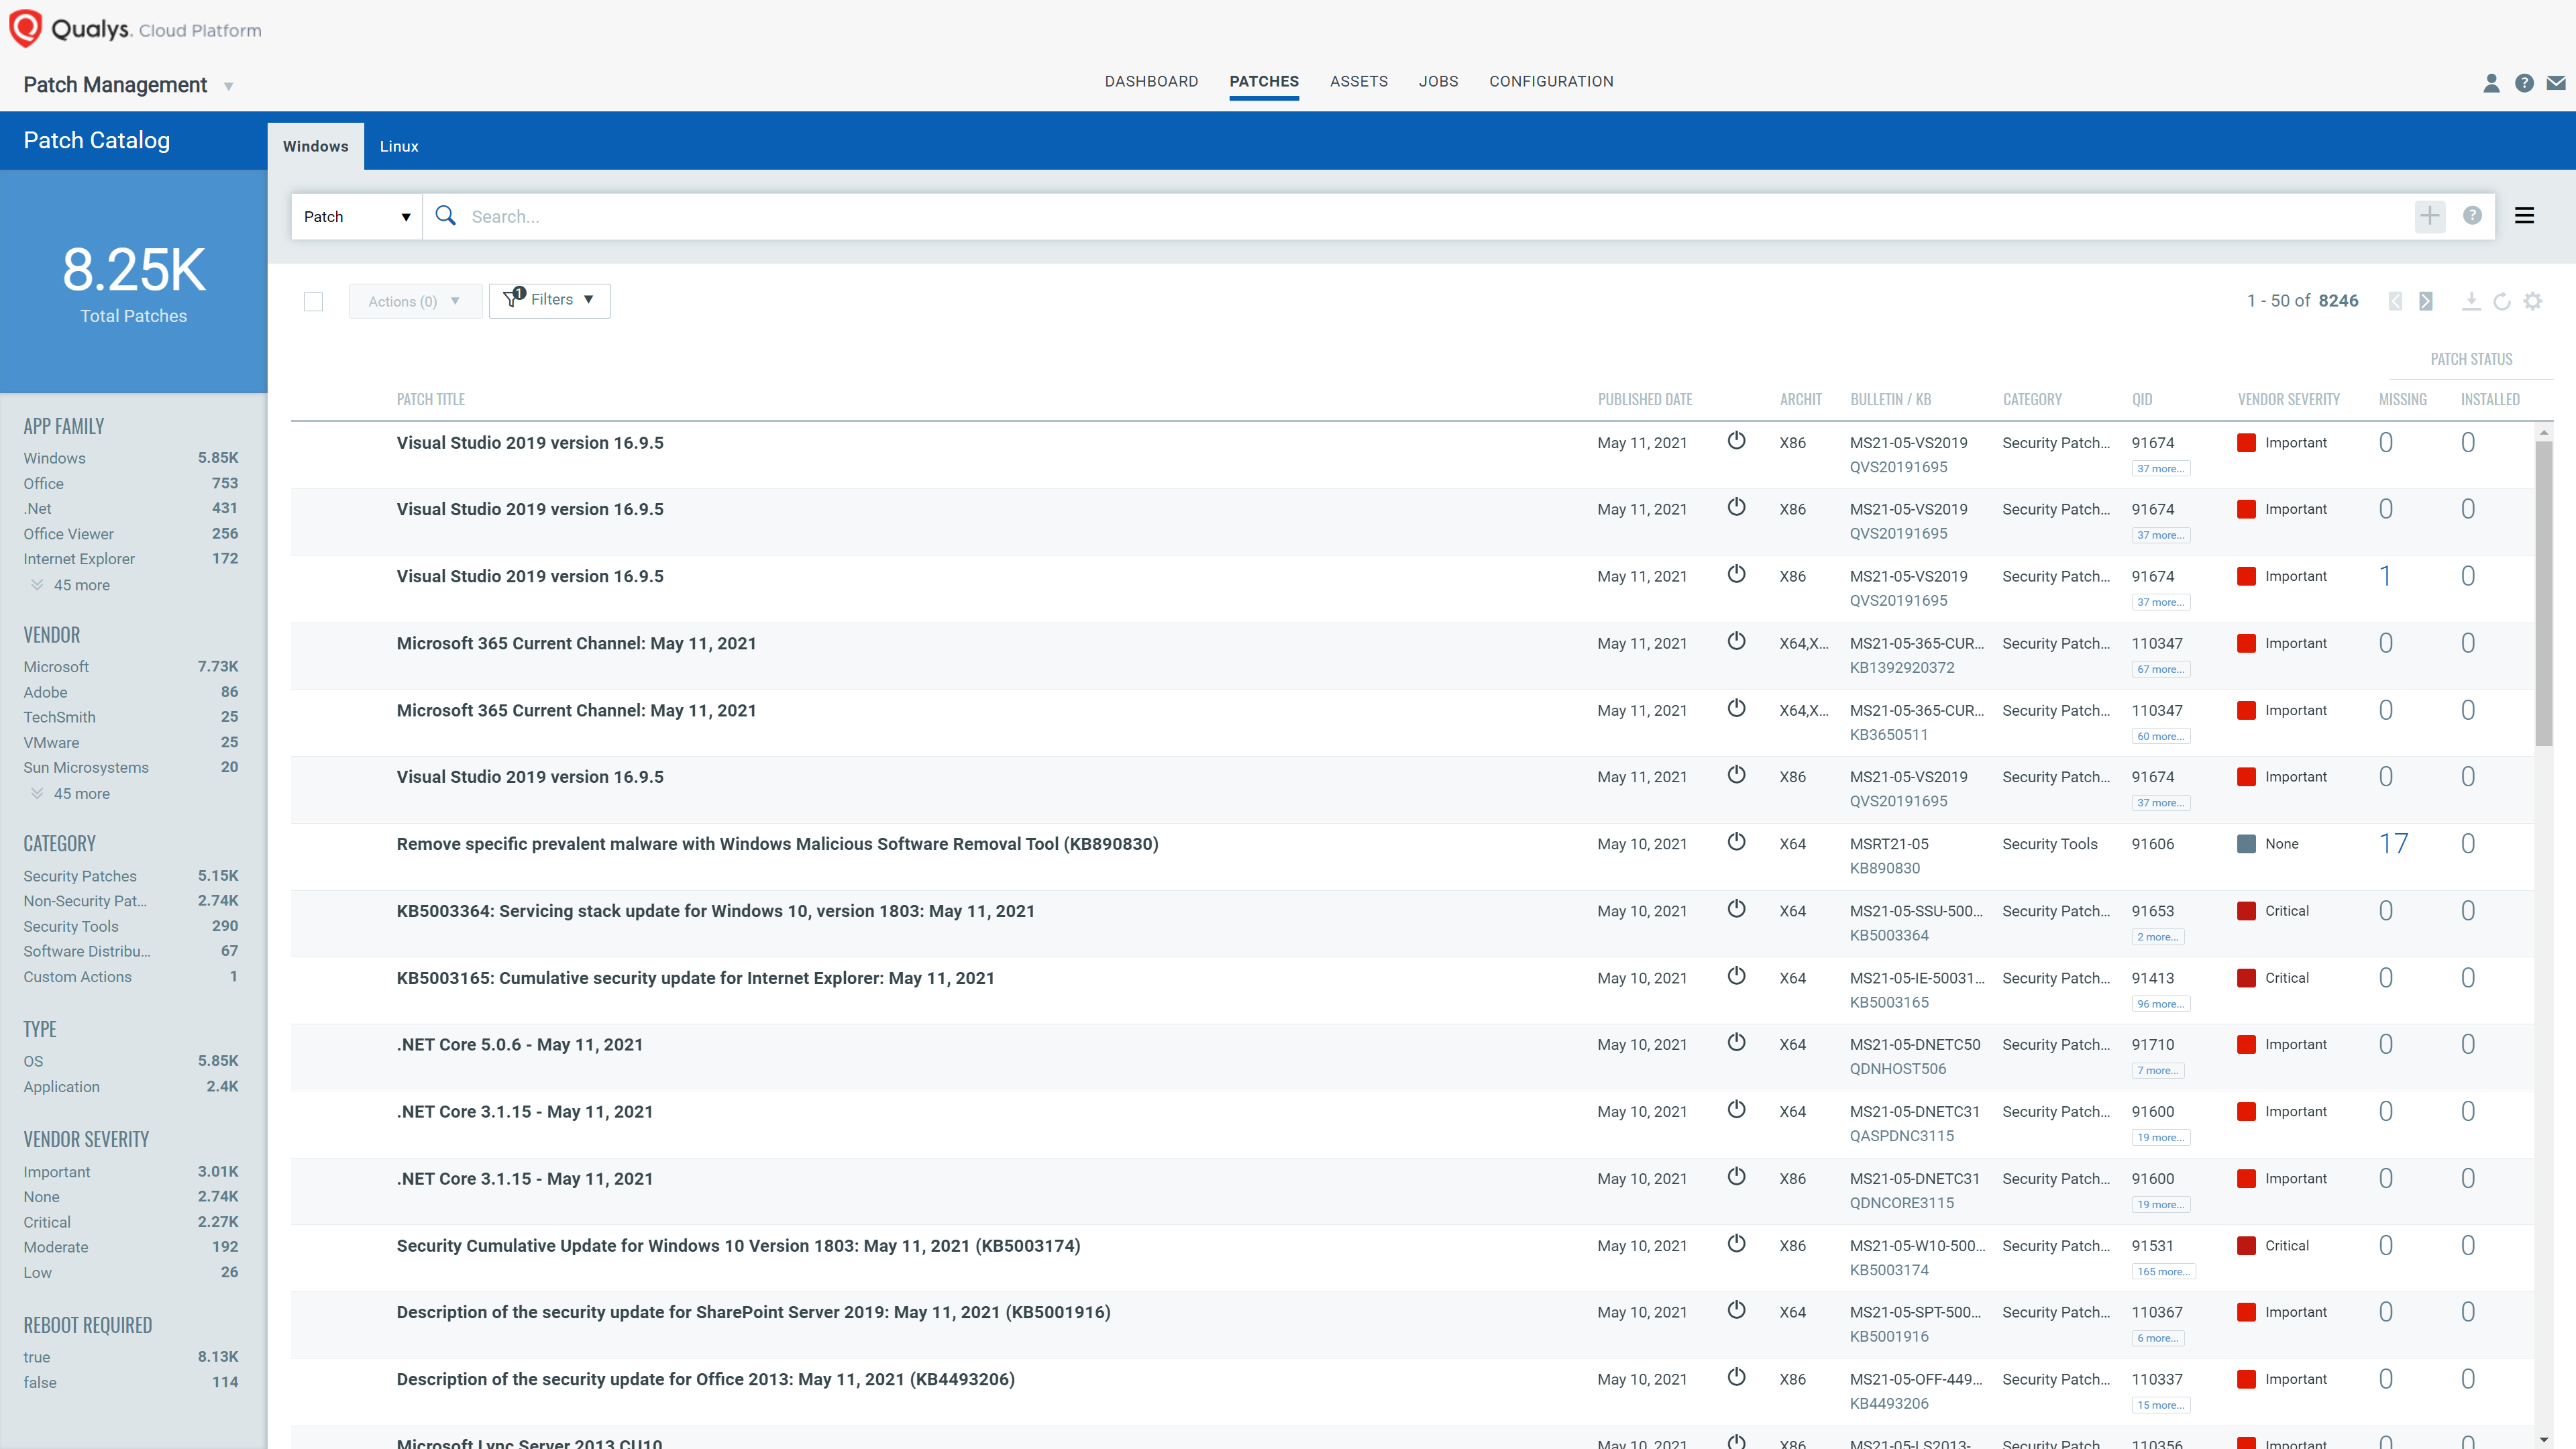The width and height of the screenshot is (2576, 1449).
Task: Click the 37 more link under QVS20191695
Action: [x=2161, y=468]
